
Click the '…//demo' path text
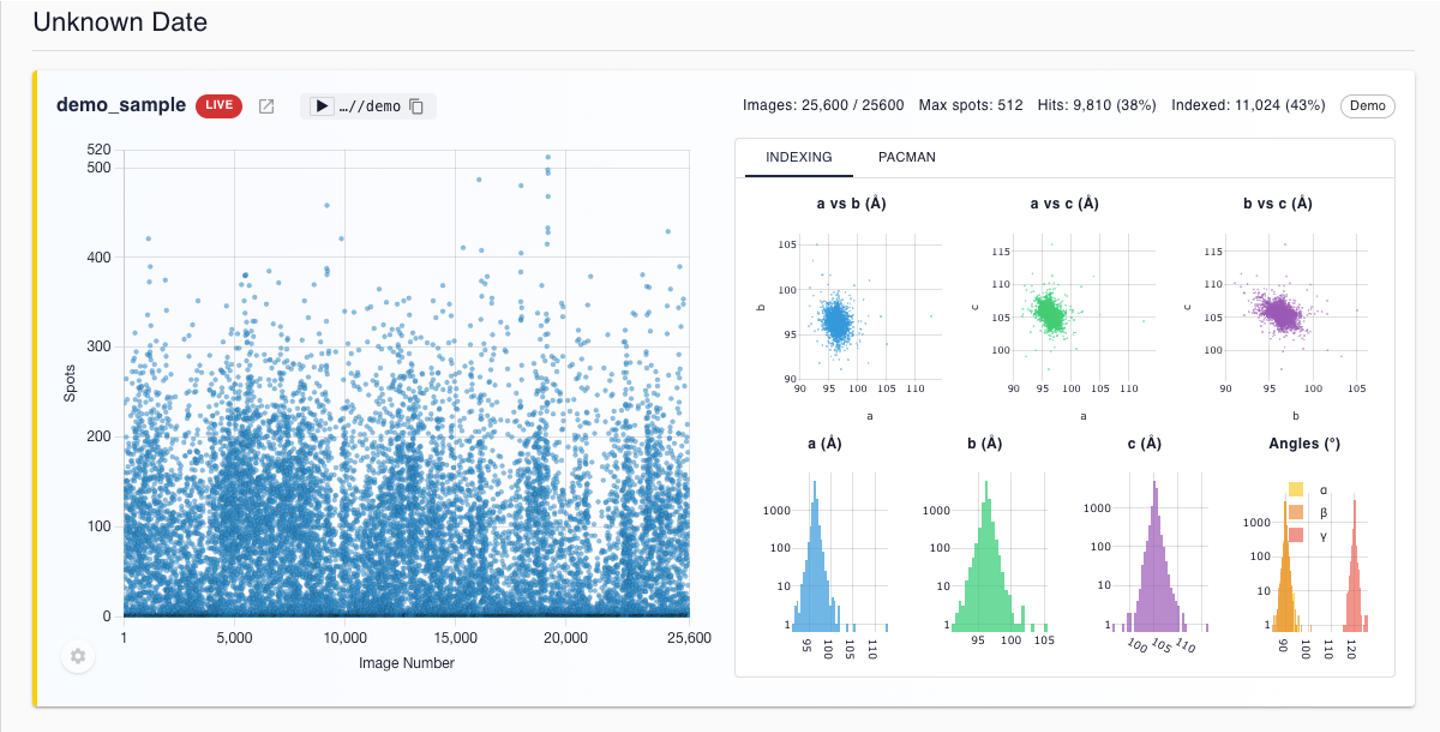tap(369, 106)
